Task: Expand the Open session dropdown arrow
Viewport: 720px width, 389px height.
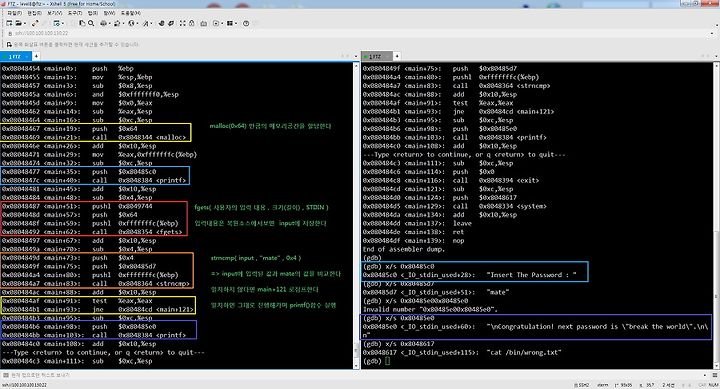Action: coord(25,23)
